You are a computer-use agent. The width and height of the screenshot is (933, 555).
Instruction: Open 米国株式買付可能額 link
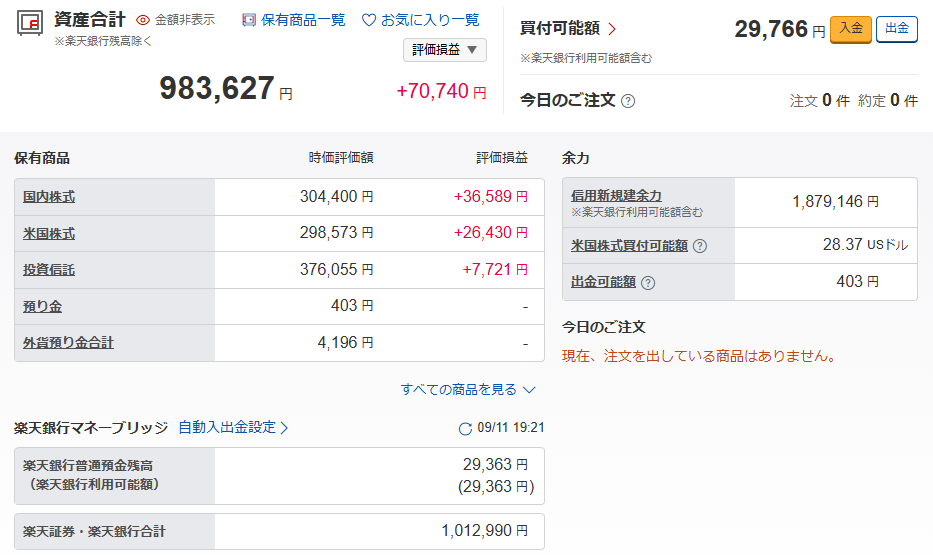(x=630, y=246)
